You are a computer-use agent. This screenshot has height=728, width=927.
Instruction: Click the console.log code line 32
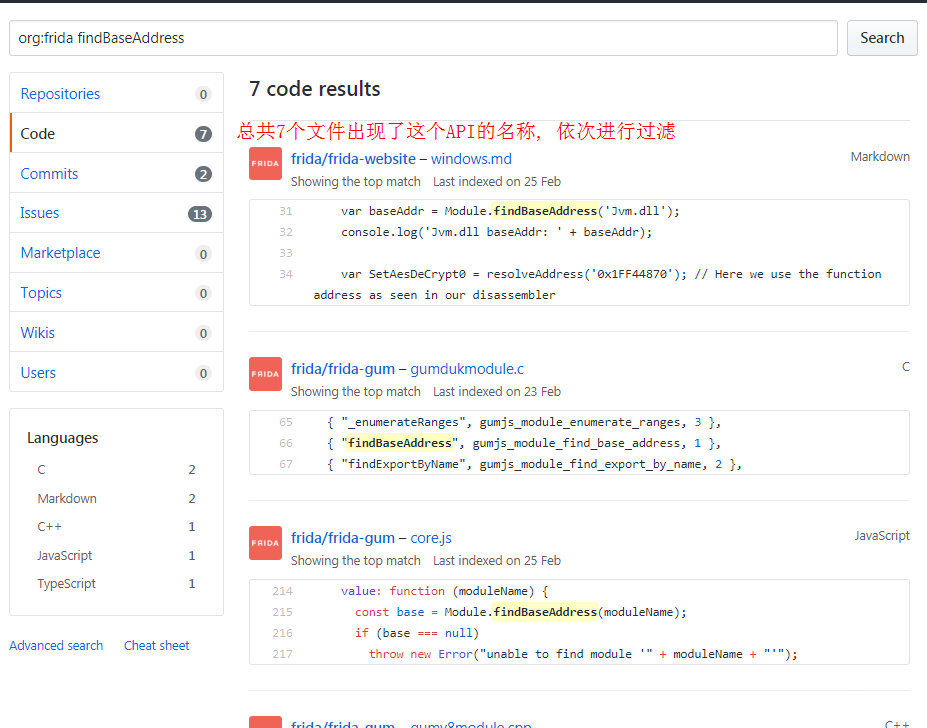[497, 232]
